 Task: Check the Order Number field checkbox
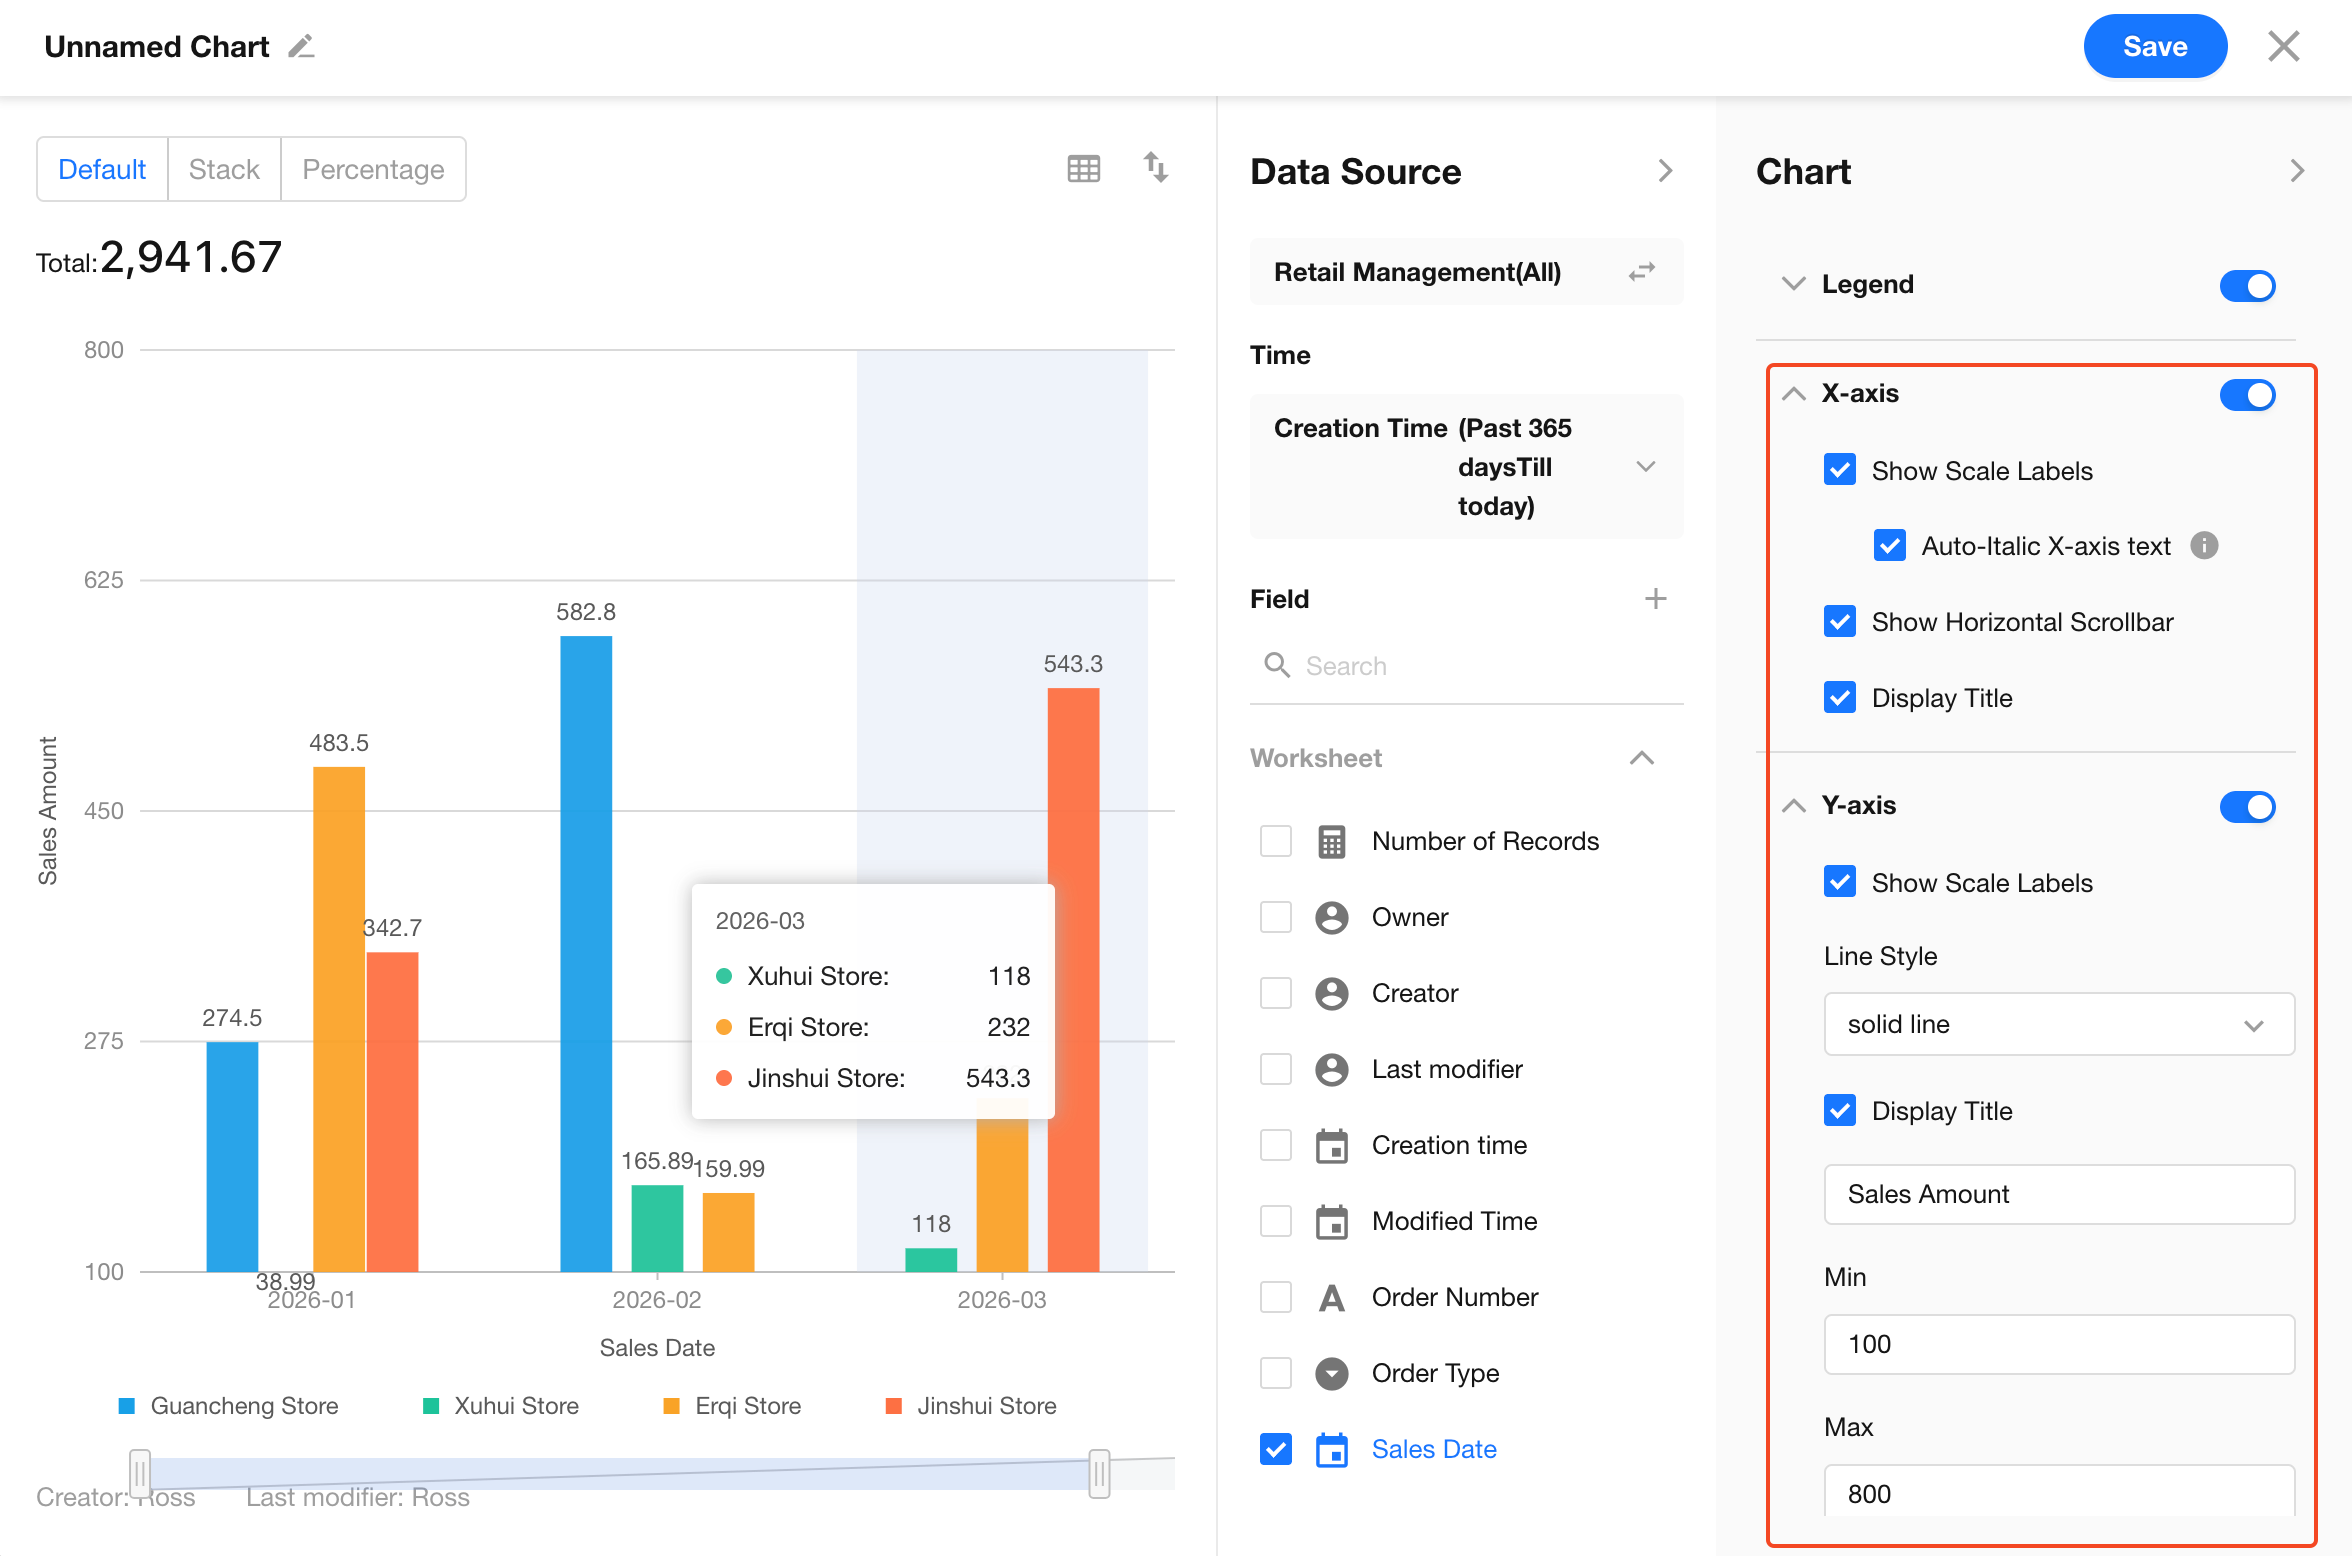1275,1298
